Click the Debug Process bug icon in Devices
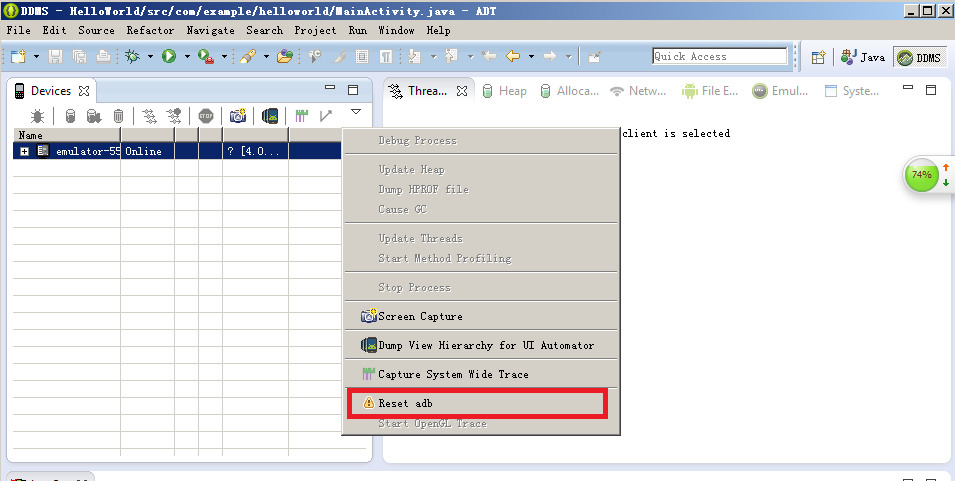Screen dimensions: 955x481 (38, 116)
